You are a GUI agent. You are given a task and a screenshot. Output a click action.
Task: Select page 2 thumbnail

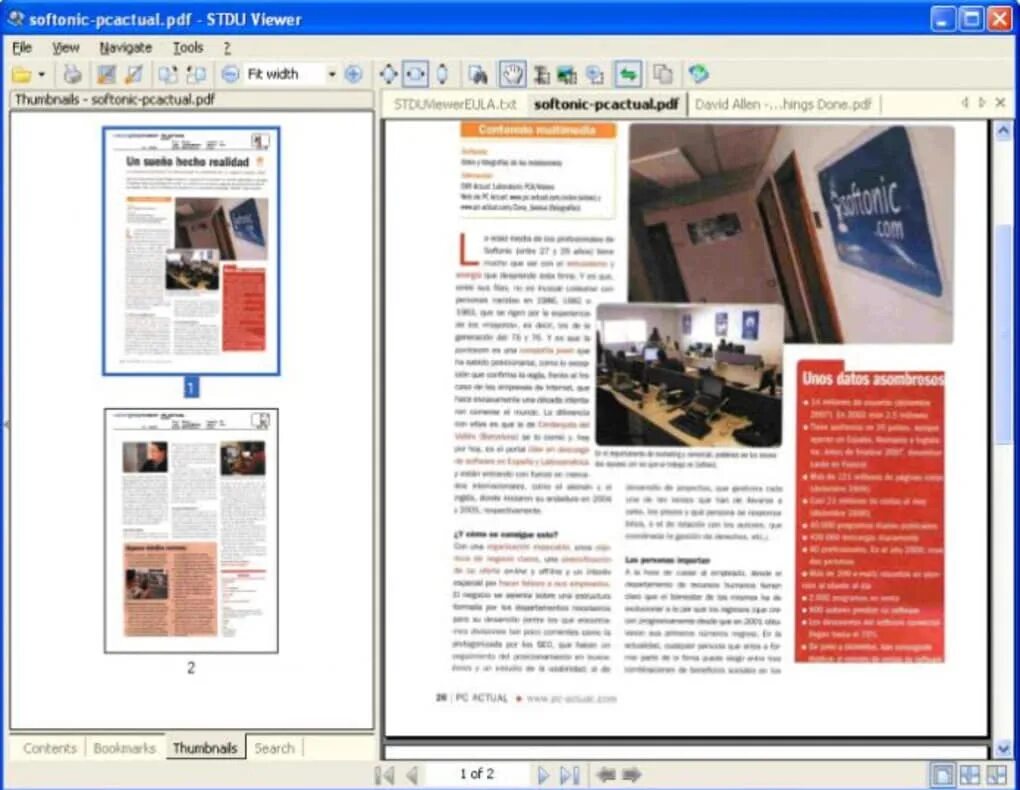(x=191, y=531)
